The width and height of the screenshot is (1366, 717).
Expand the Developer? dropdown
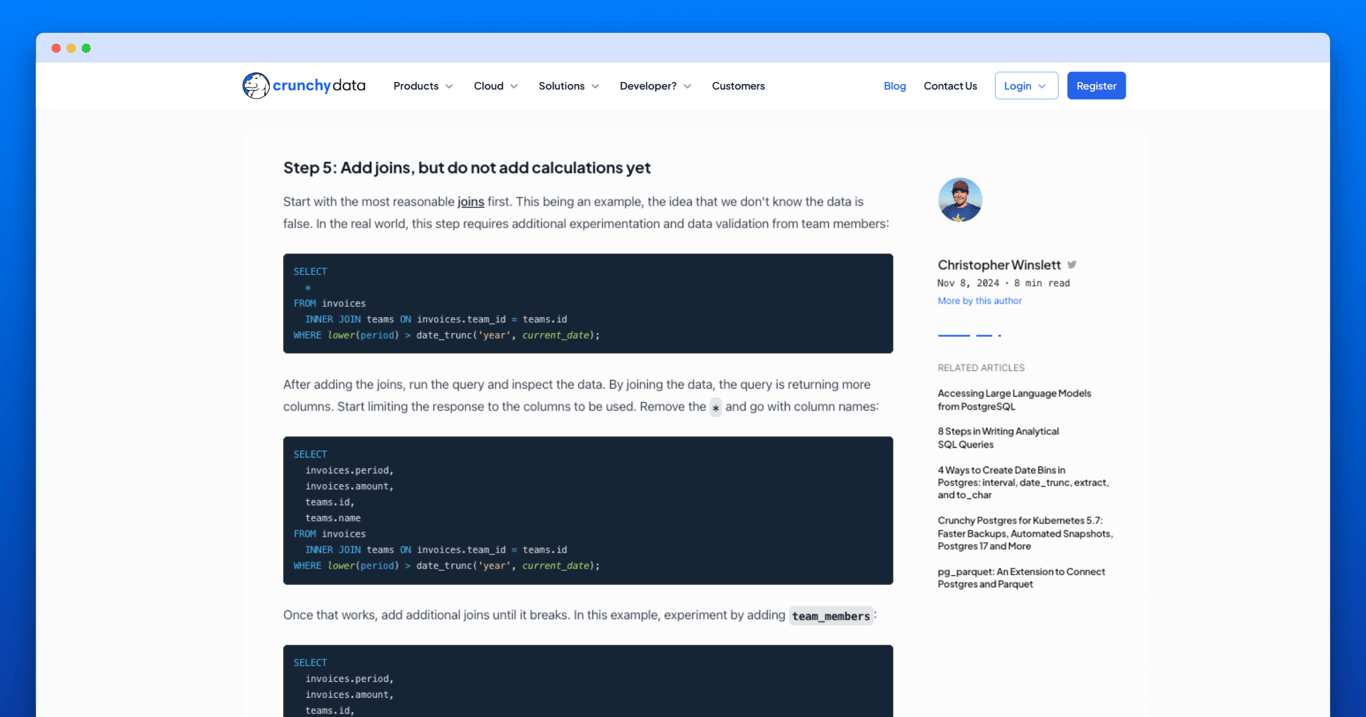655,86
